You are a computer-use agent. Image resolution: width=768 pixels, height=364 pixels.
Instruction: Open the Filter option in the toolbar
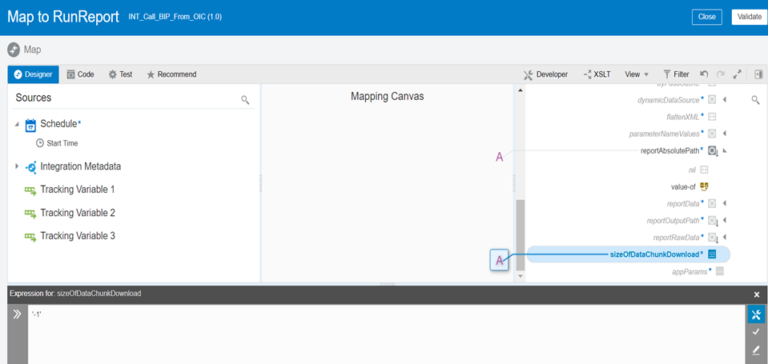coord(676,74)
